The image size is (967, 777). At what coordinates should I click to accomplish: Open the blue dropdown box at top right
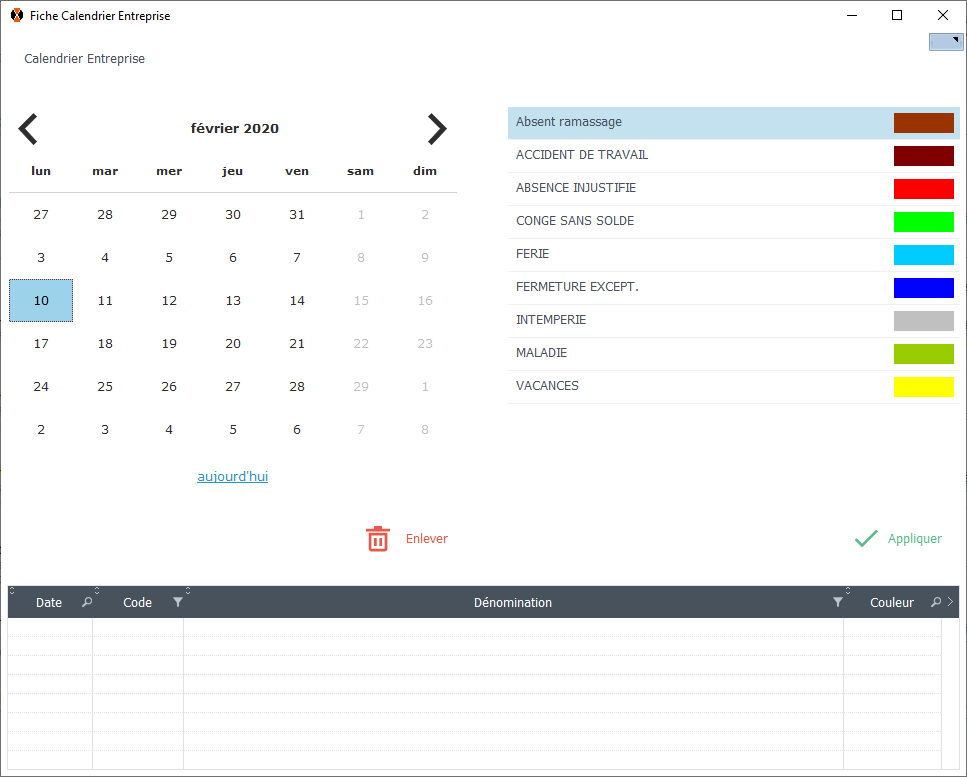click(946, 42)
